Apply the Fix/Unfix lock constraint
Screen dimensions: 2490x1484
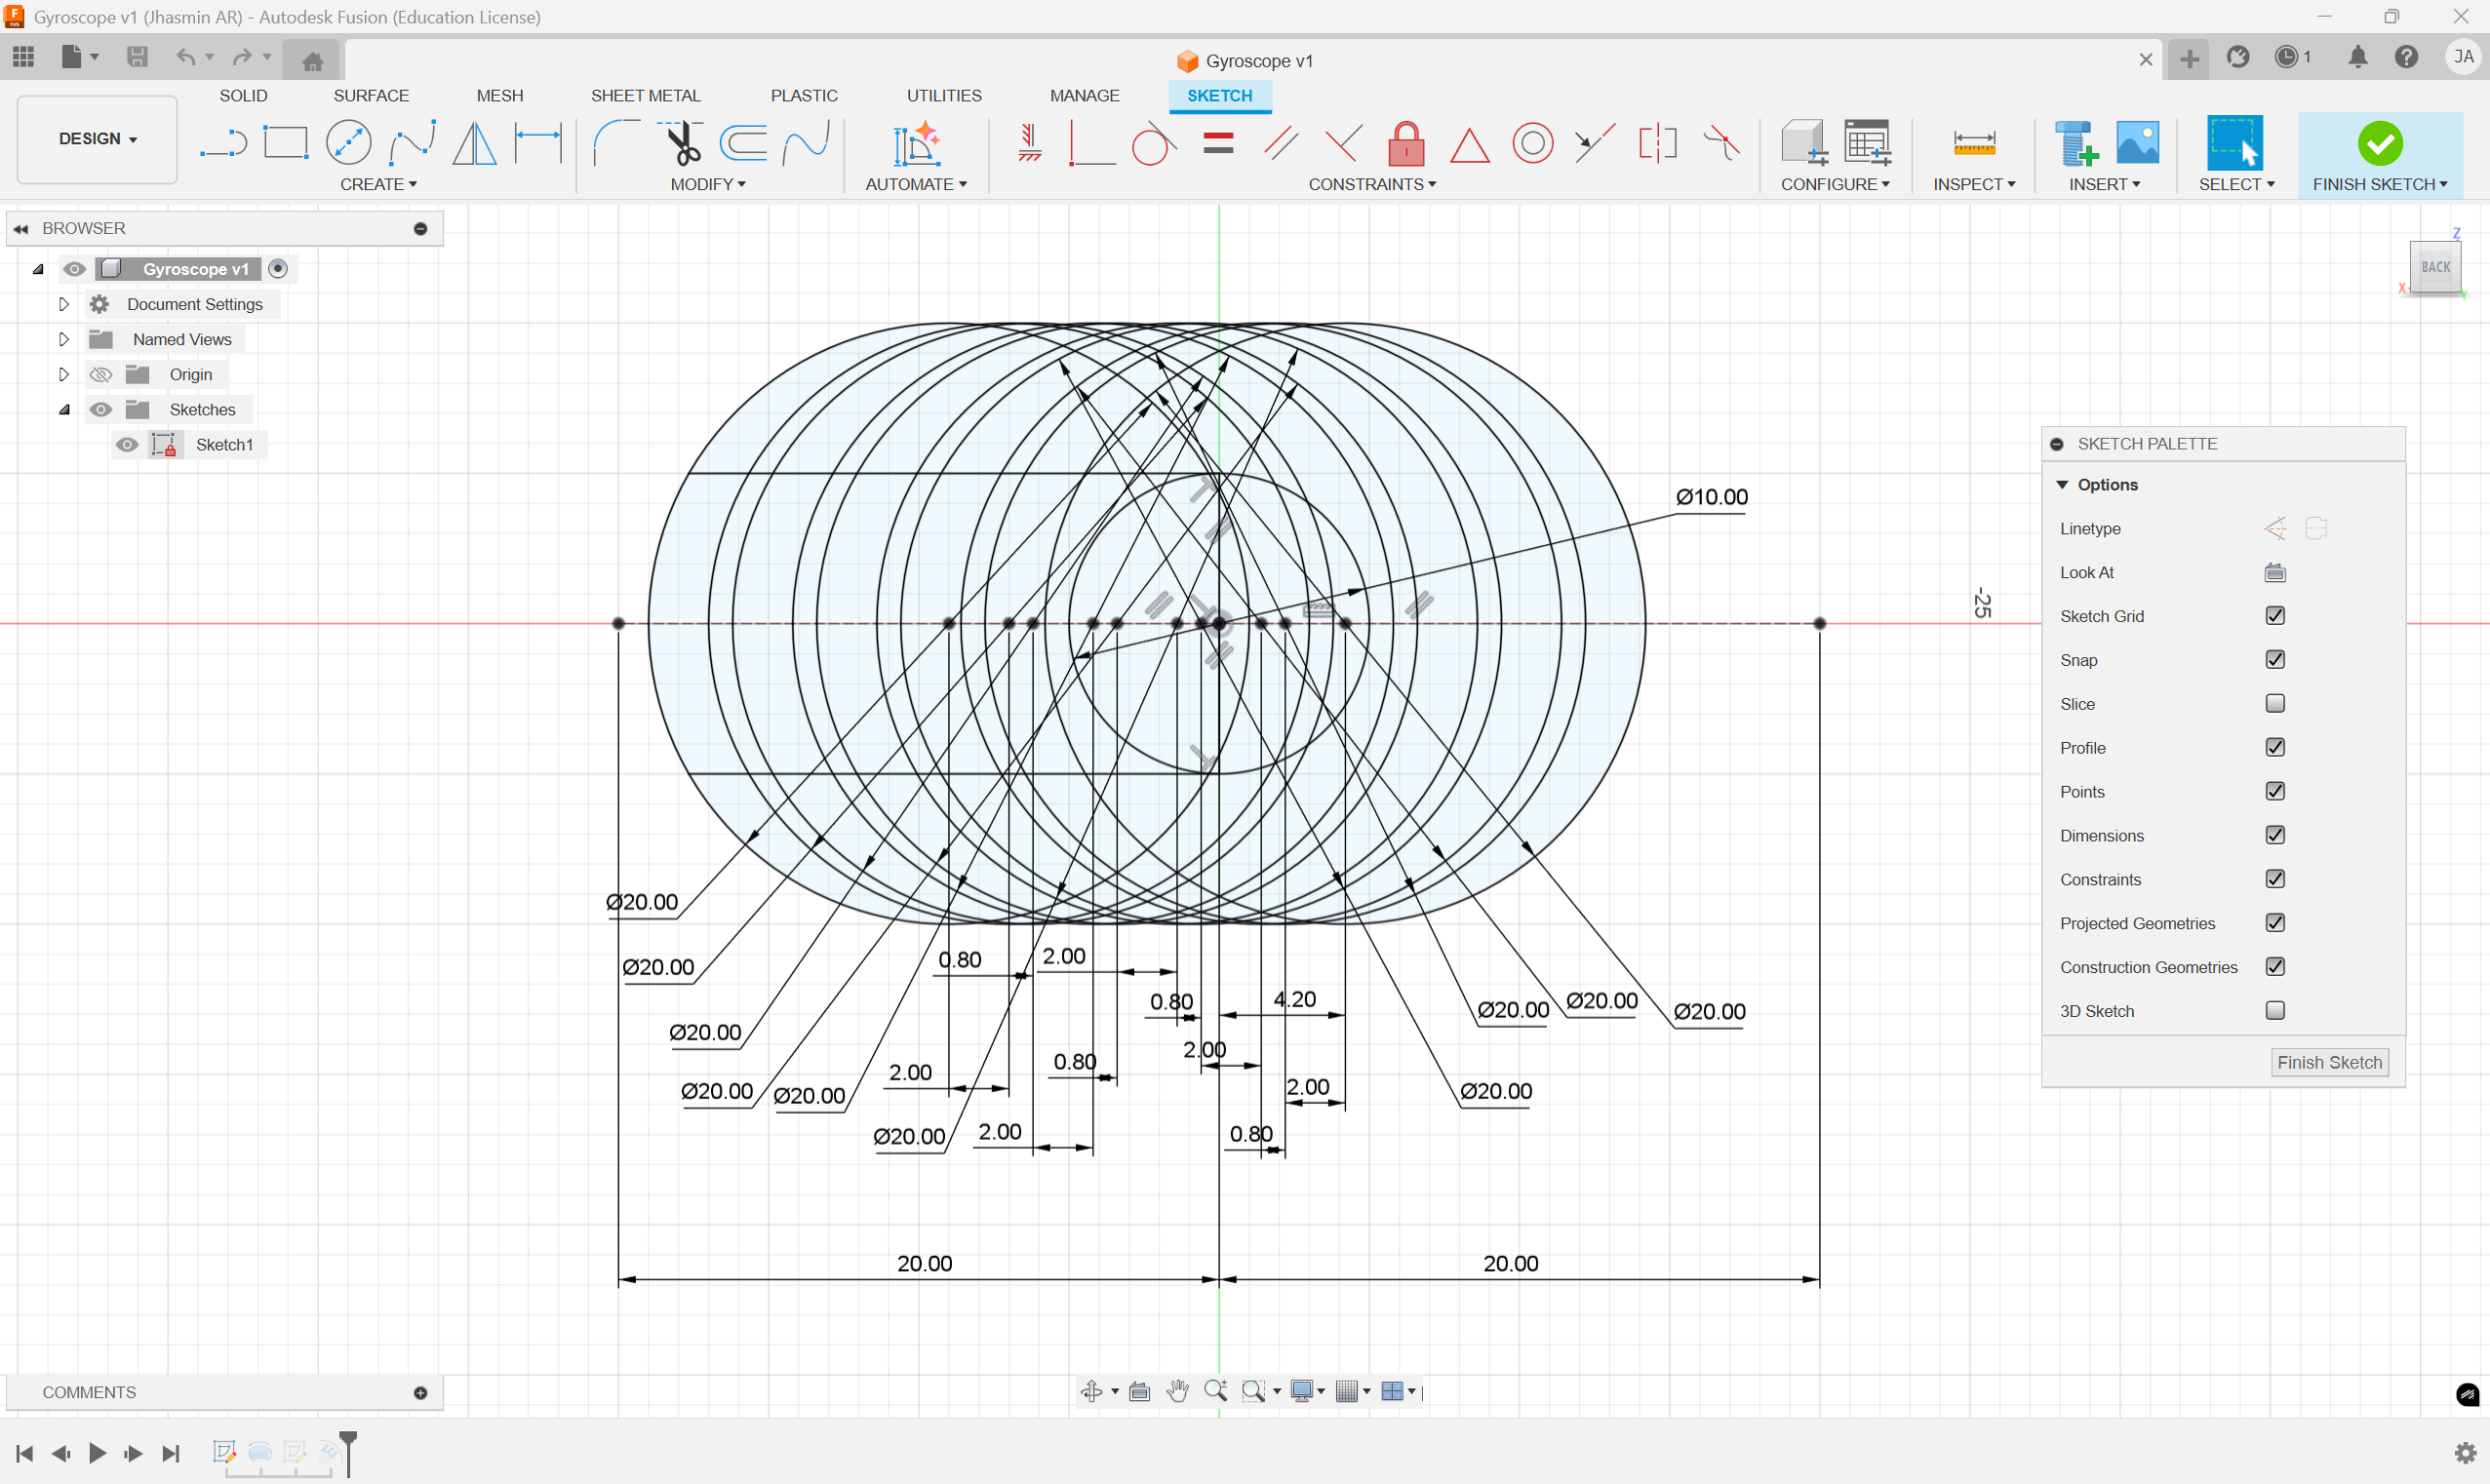pyautogui.click(x=1406, y=143)
